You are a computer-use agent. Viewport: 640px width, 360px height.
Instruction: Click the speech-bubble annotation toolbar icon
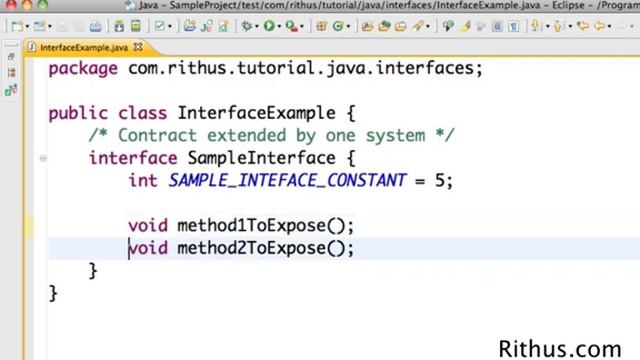pyautogui.click(x=448, y=27)
